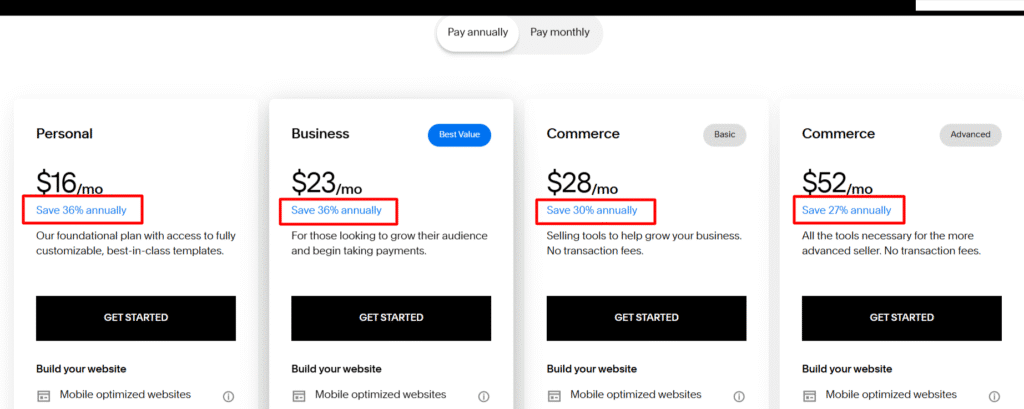Get started with the Personal plan
Screen dimensions: 1024x409
136,318
